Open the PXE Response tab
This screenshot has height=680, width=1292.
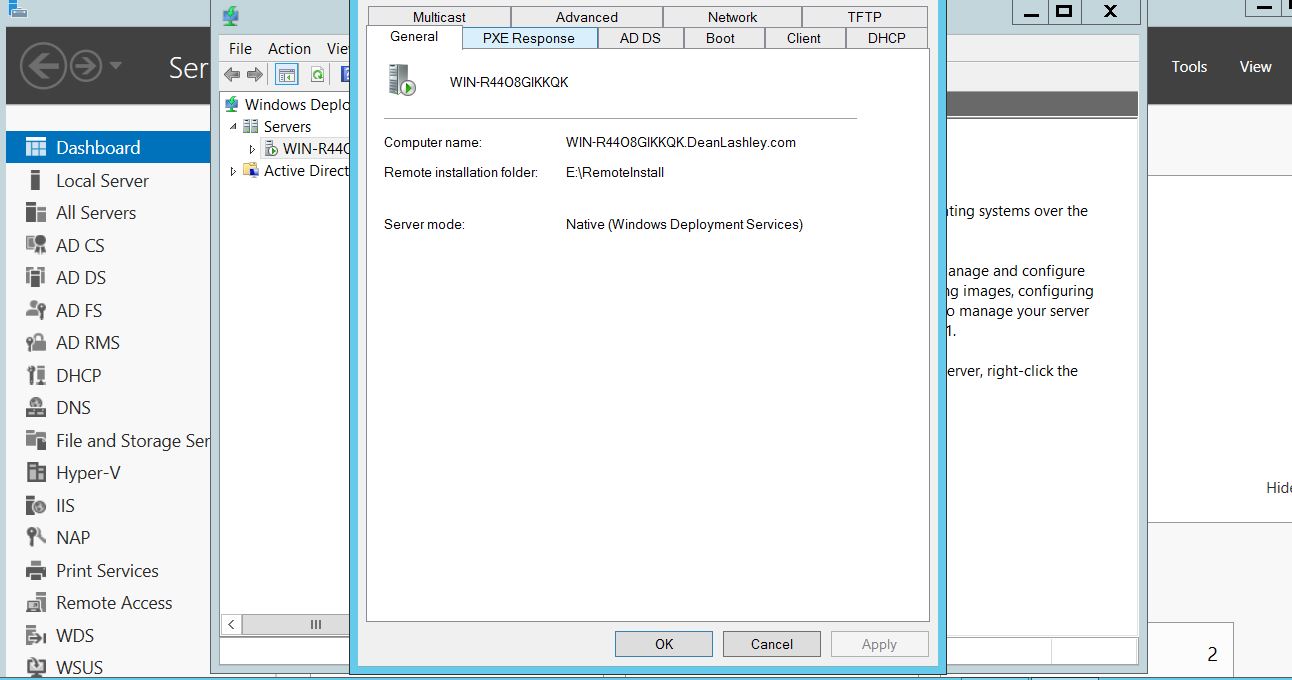[x=529, y=38]
